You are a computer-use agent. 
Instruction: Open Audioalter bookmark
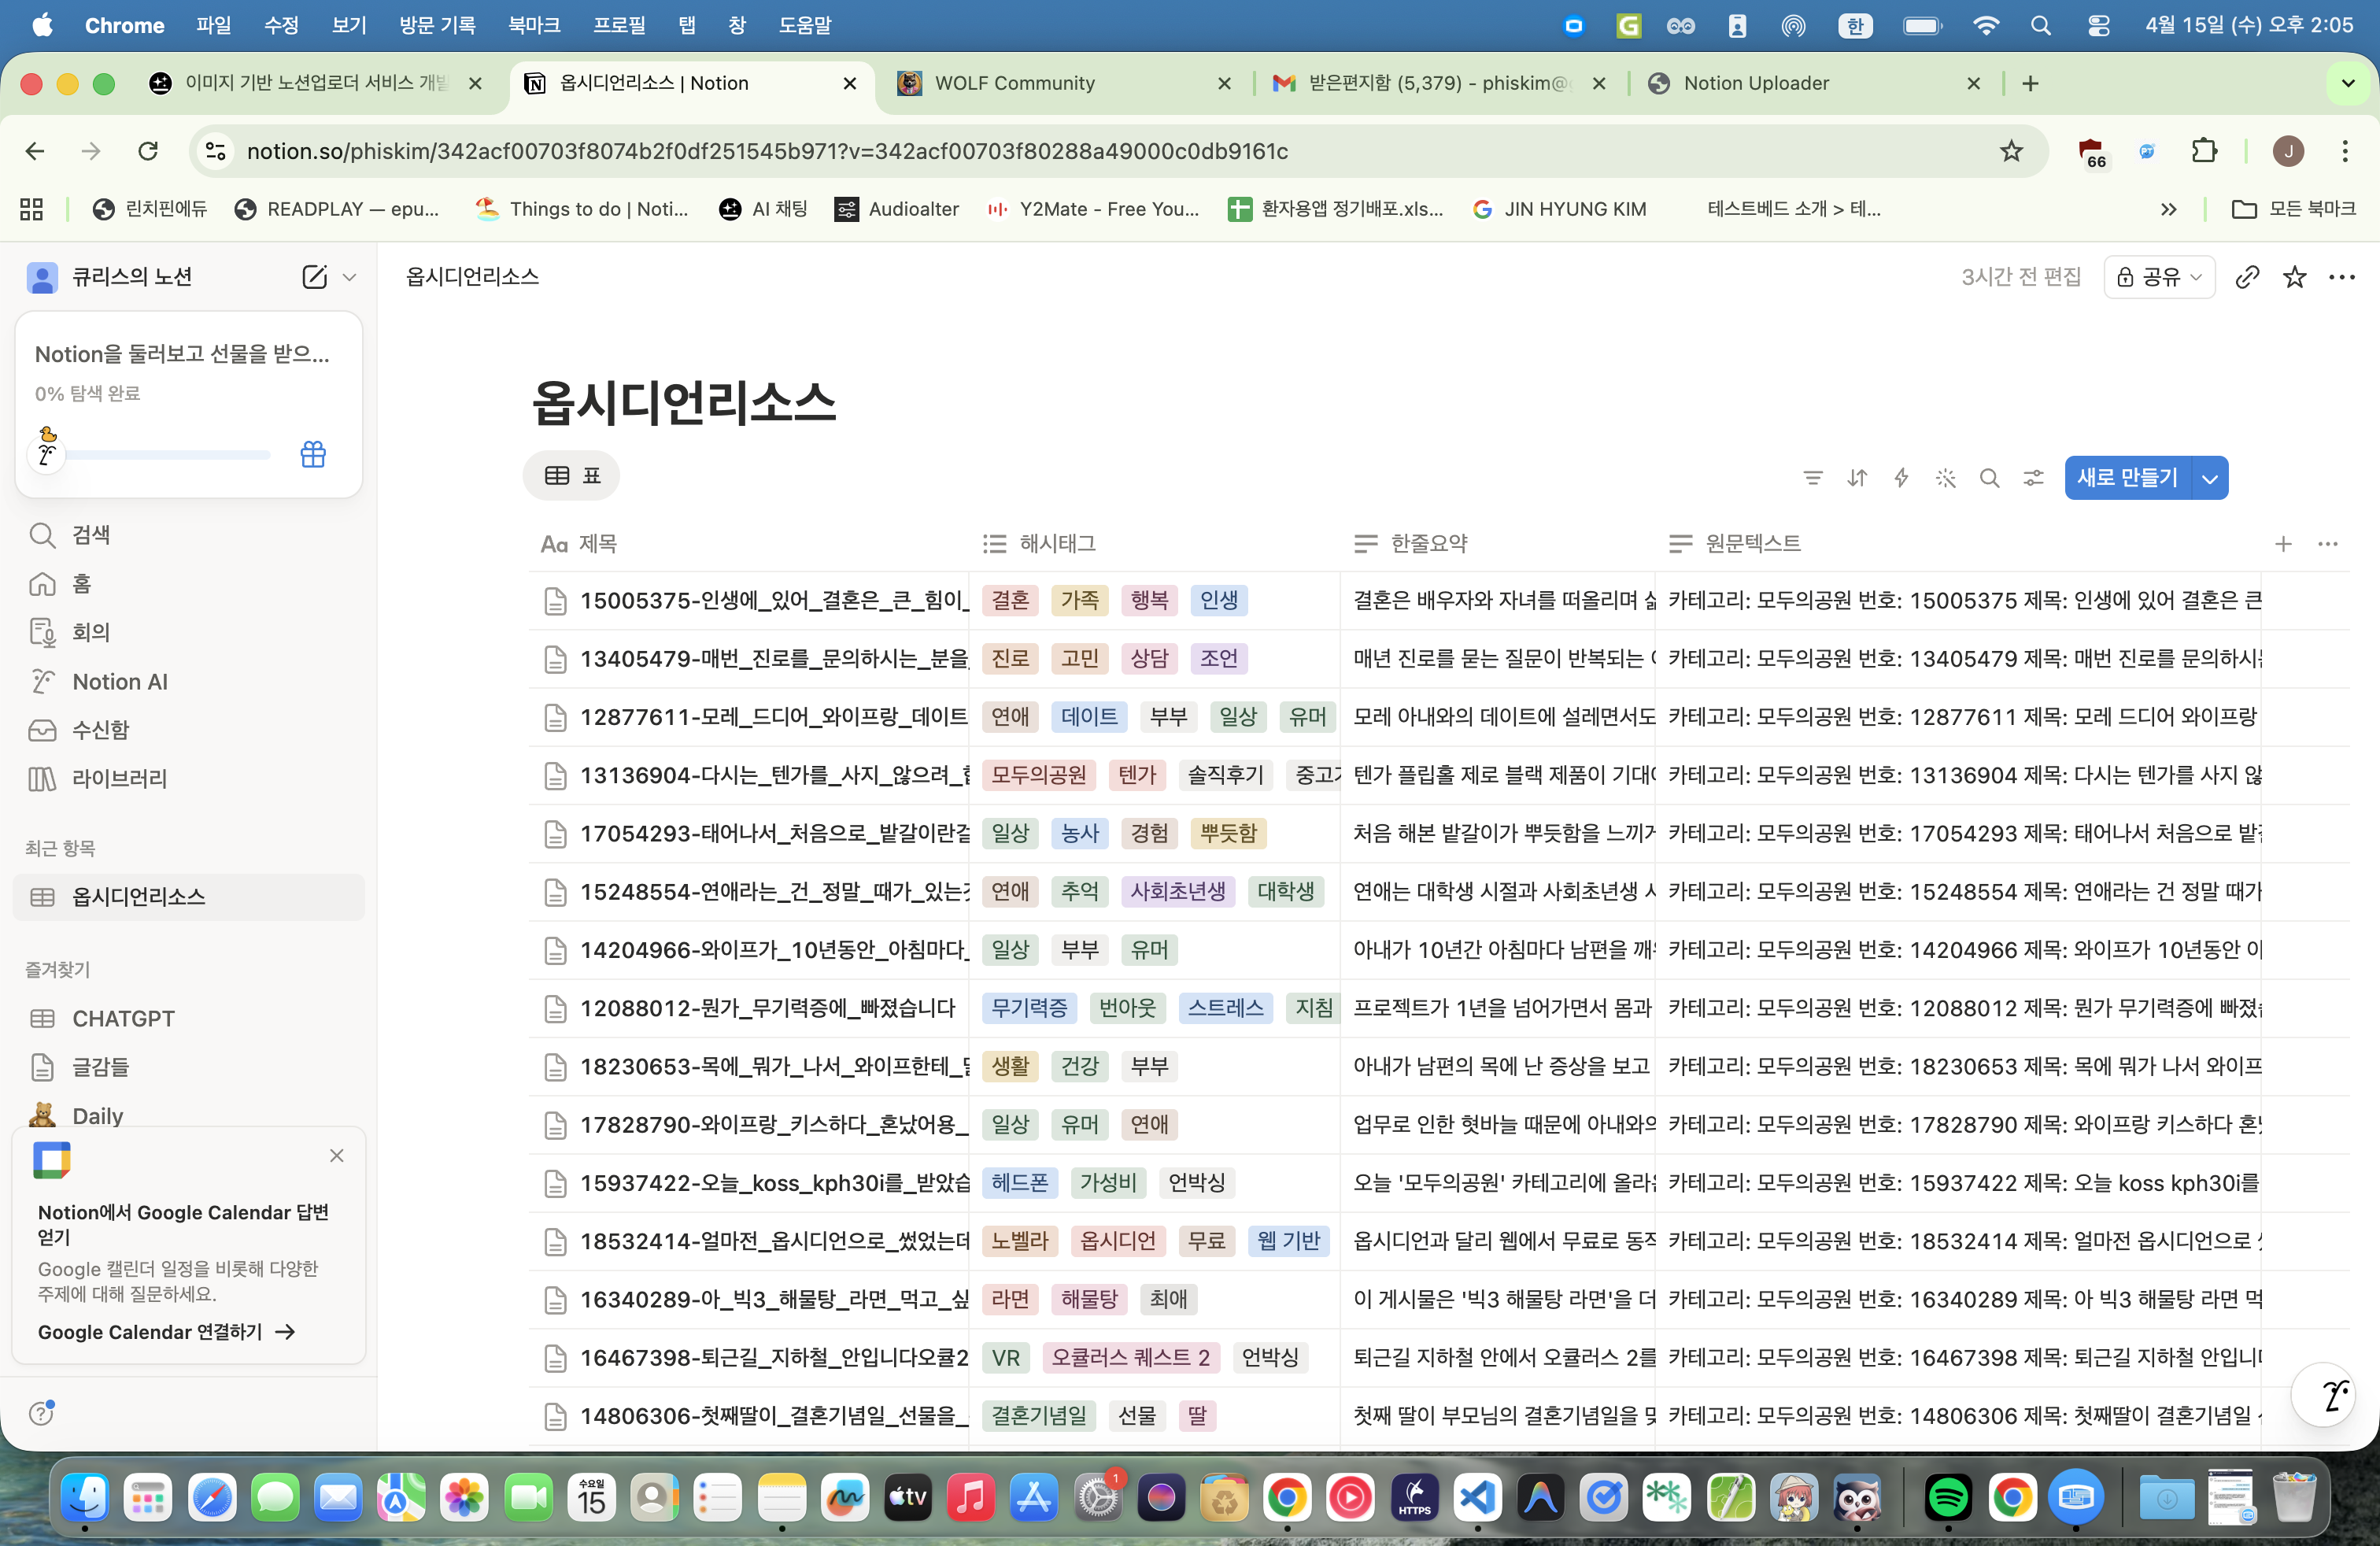[897, 209]
